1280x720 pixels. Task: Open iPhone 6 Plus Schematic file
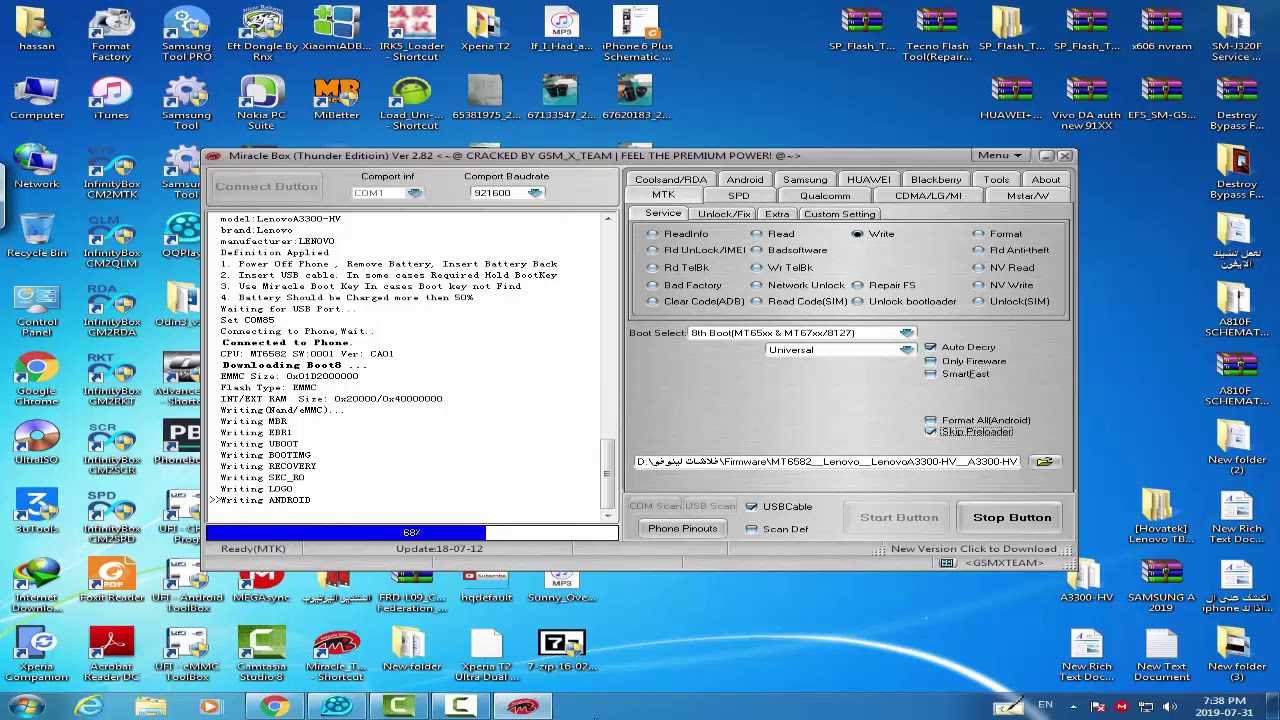pos(636,35)
